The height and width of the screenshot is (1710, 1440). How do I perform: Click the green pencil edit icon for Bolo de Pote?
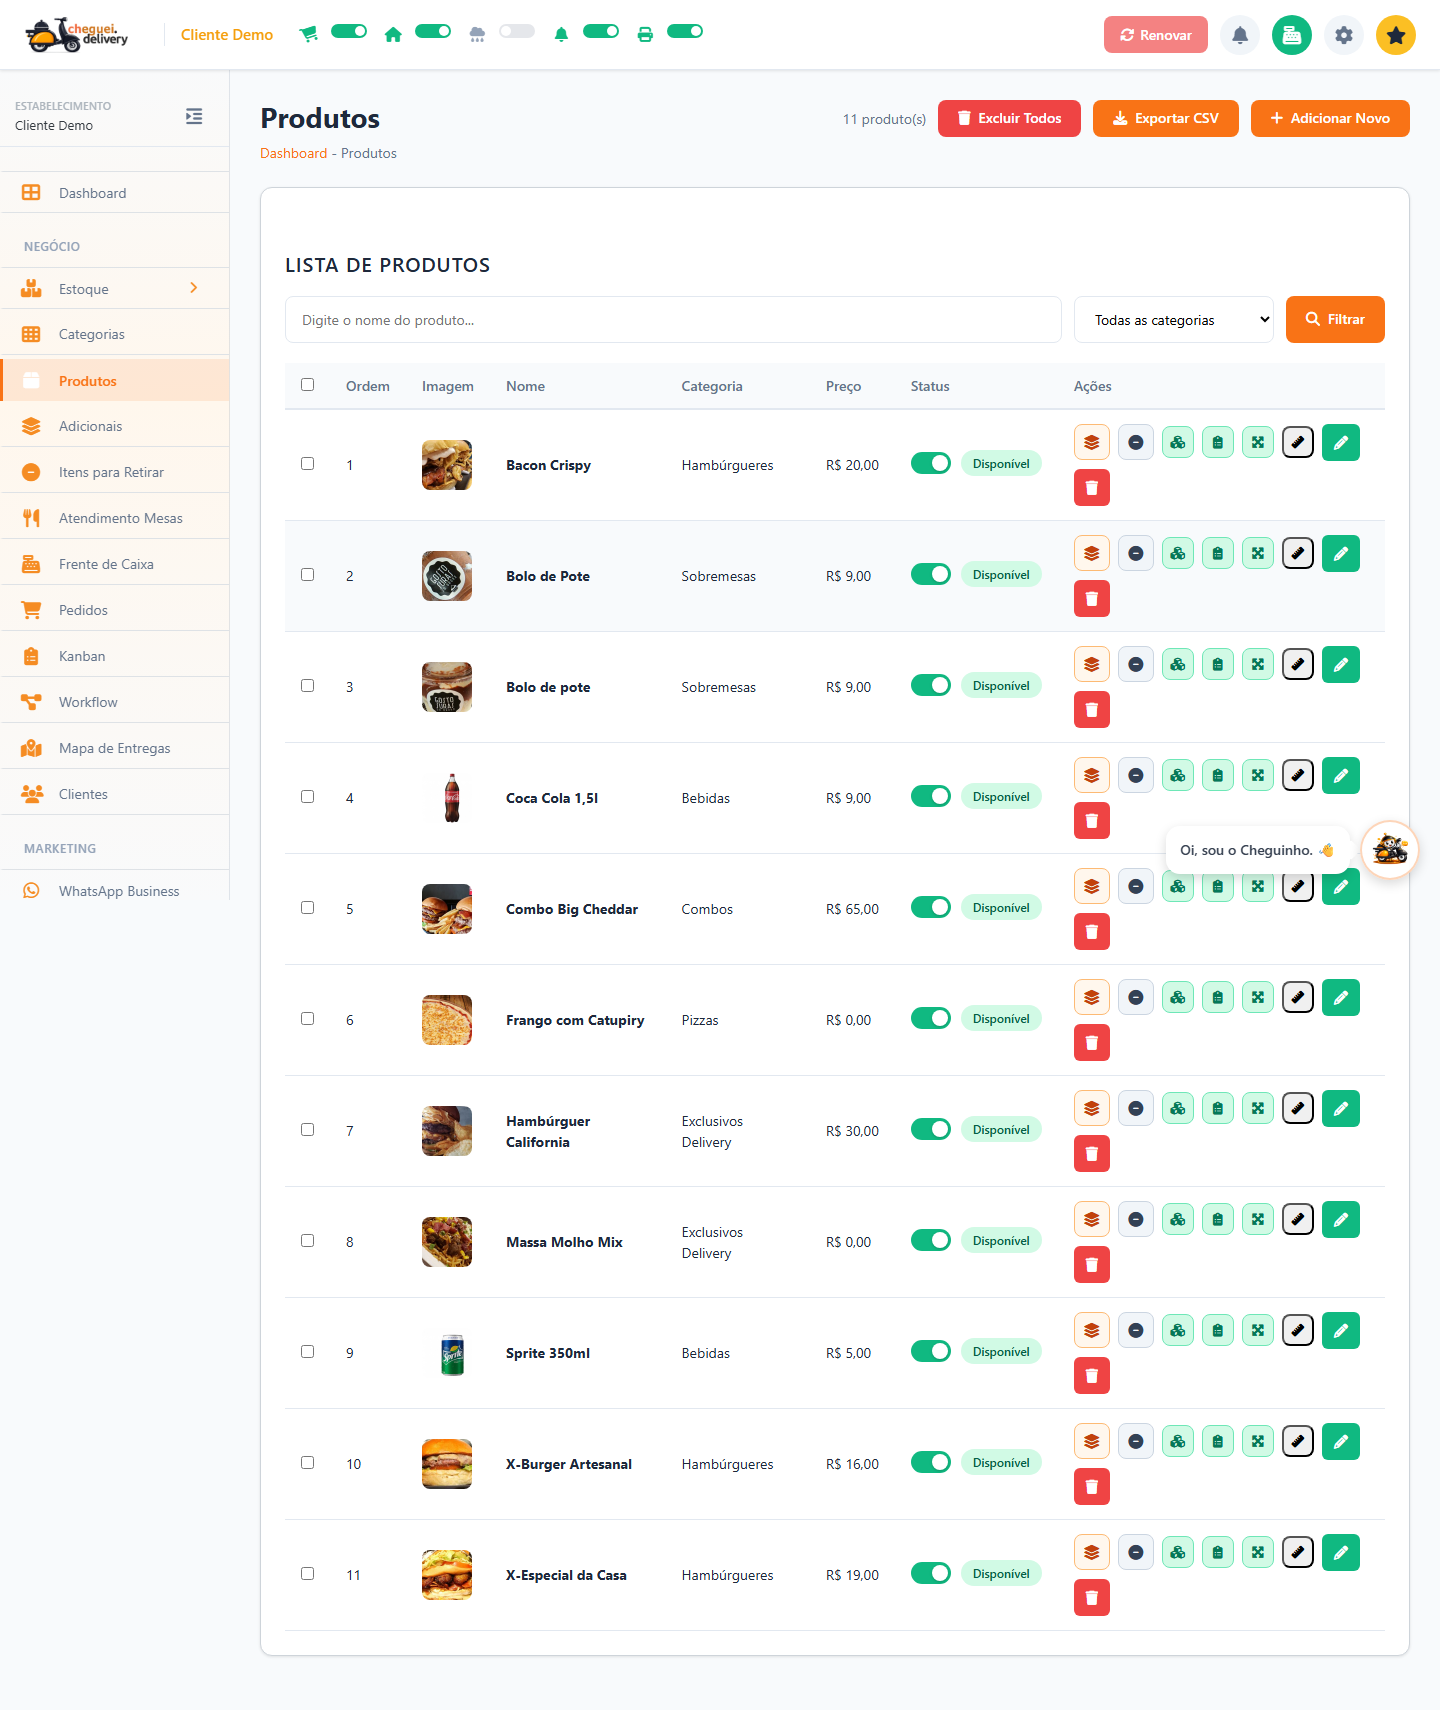point(1340,553)
